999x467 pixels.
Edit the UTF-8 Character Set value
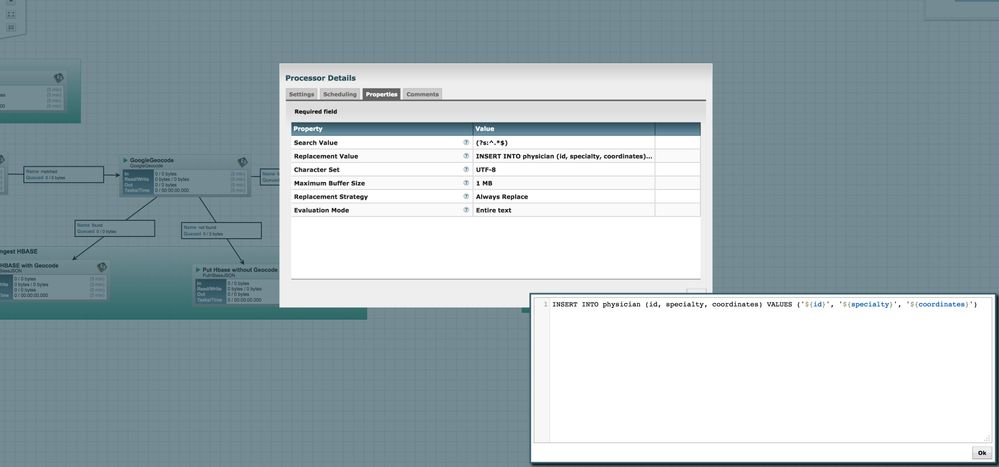(x=564, y=169)
